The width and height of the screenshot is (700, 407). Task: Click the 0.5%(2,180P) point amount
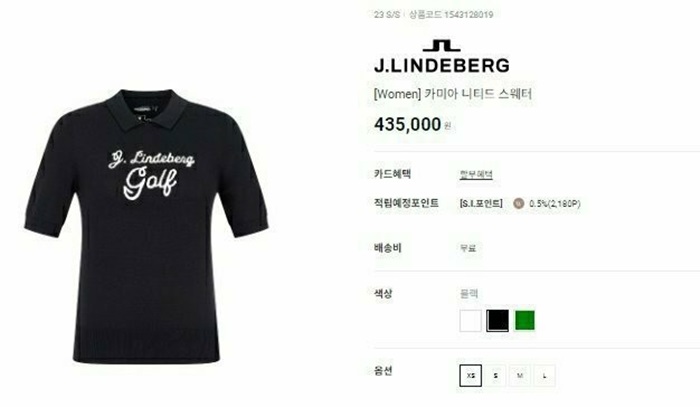554,204
